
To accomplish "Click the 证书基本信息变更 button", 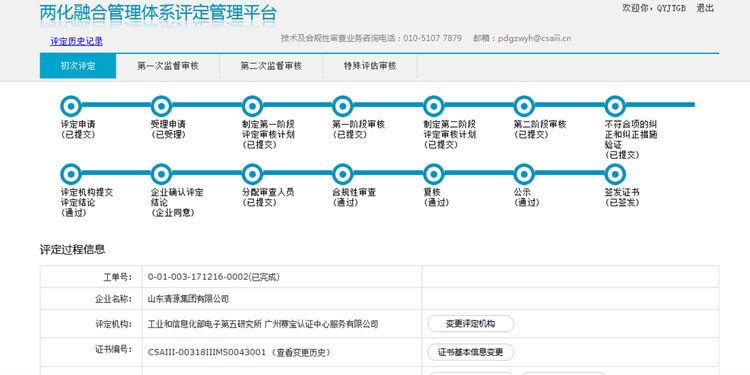I will 471,353.
